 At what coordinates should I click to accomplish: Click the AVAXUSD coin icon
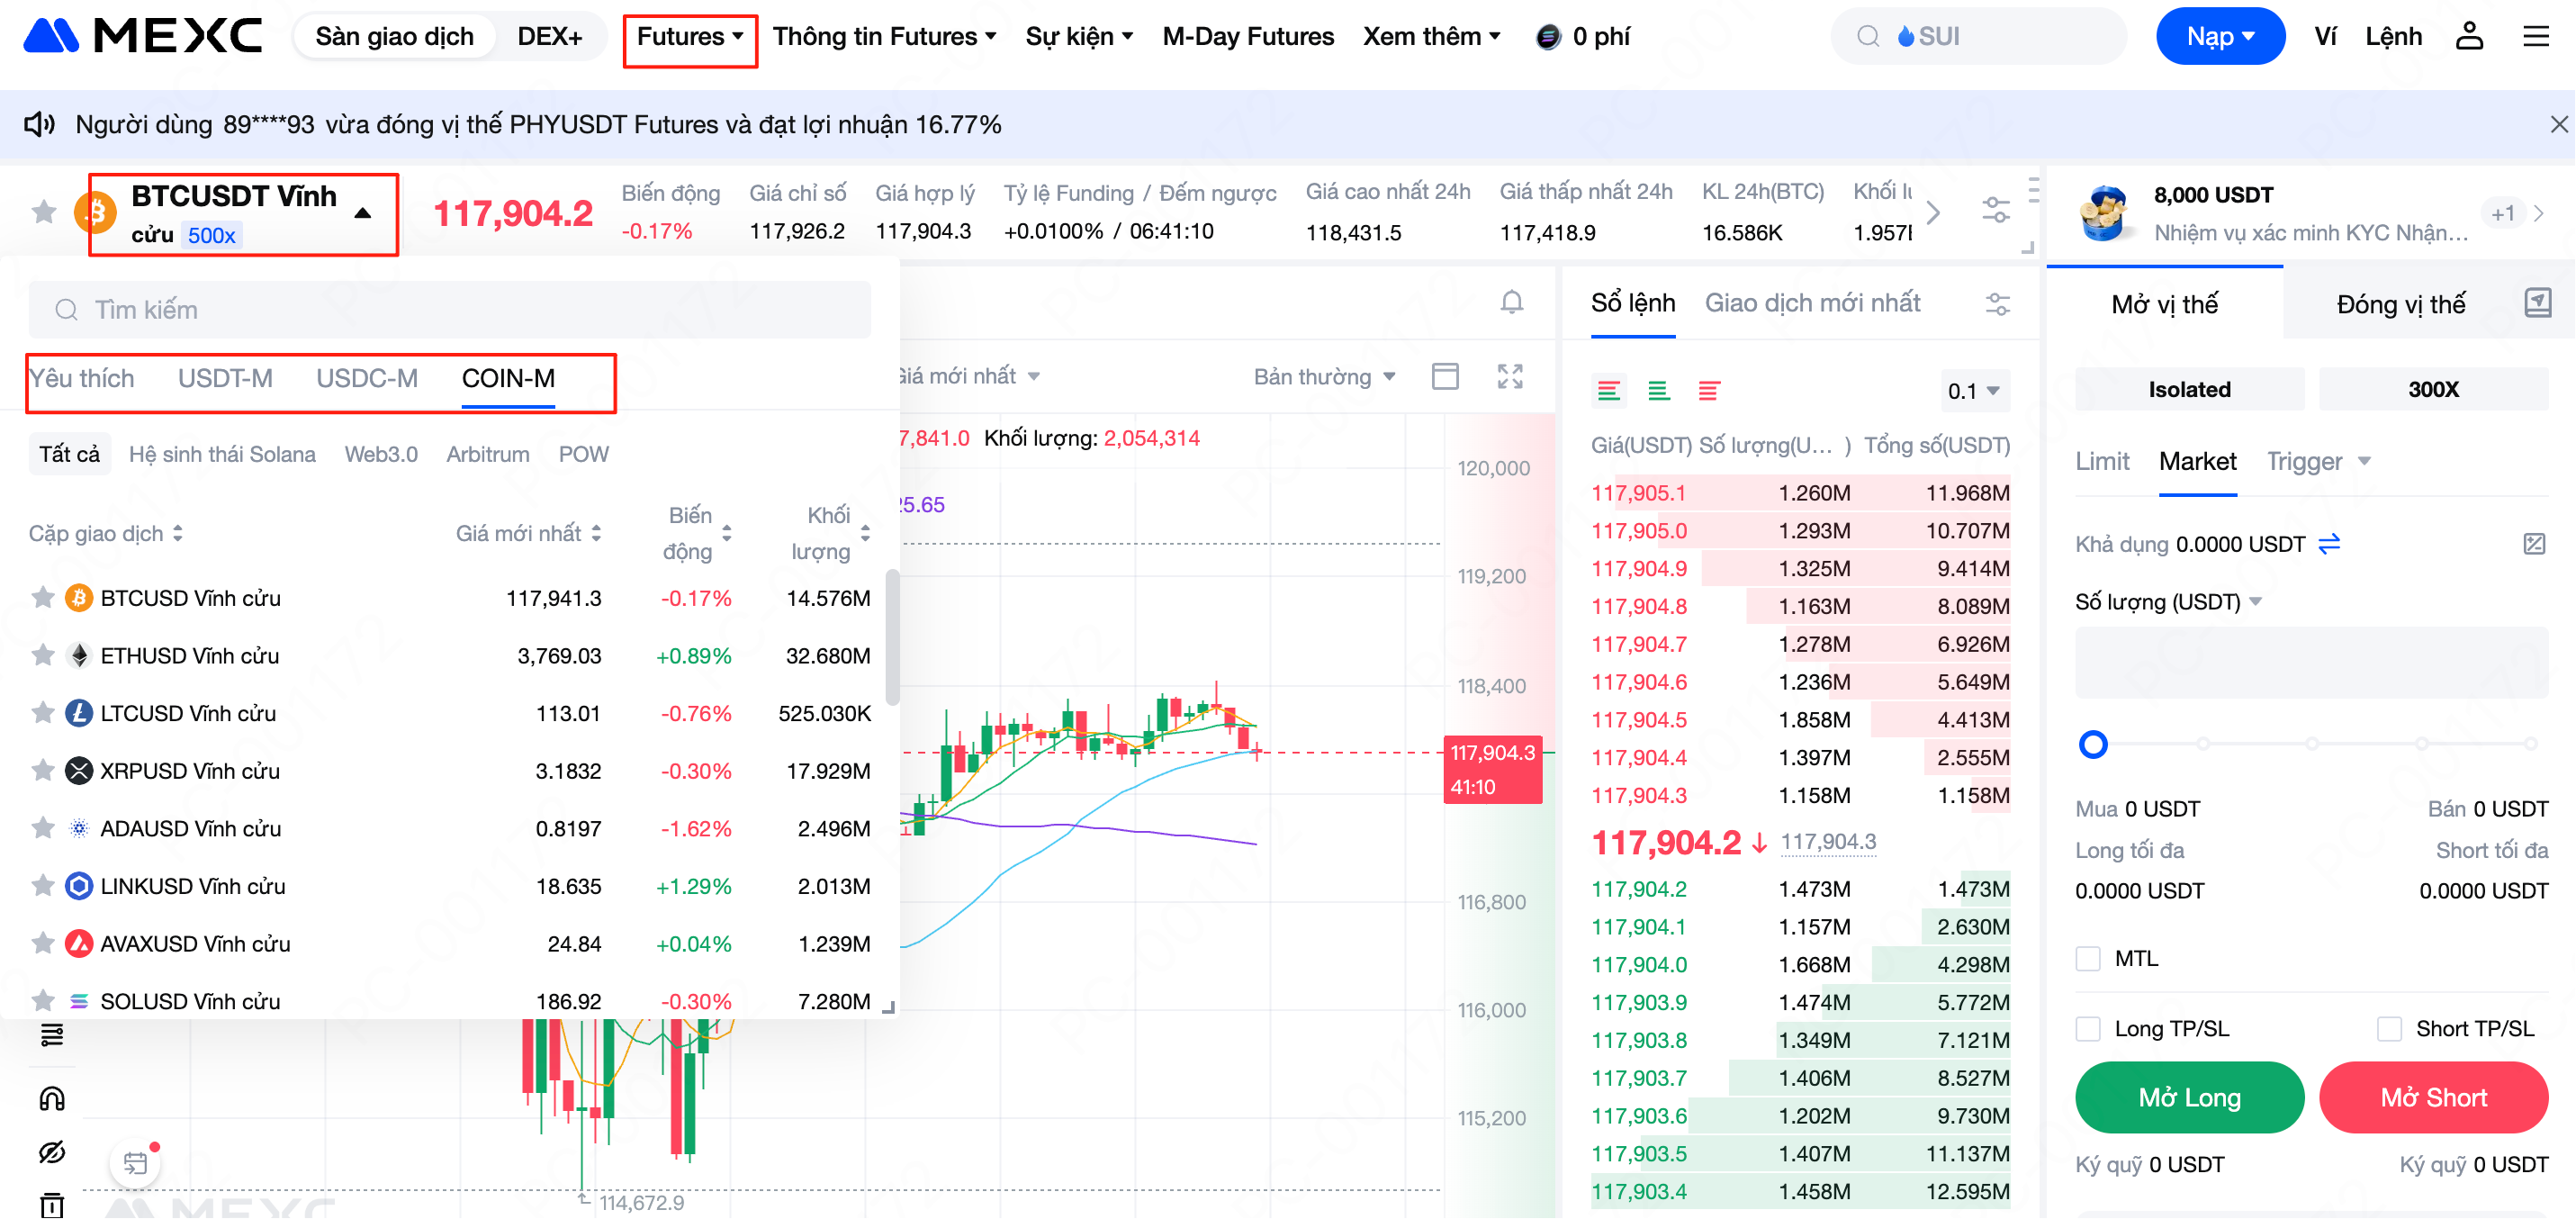pyautogui.click(x=79, y=944)
